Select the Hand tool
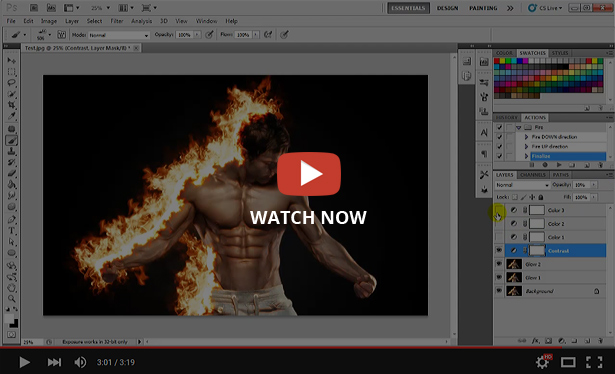Screen dimensions: 615x374 click(11, 288)
